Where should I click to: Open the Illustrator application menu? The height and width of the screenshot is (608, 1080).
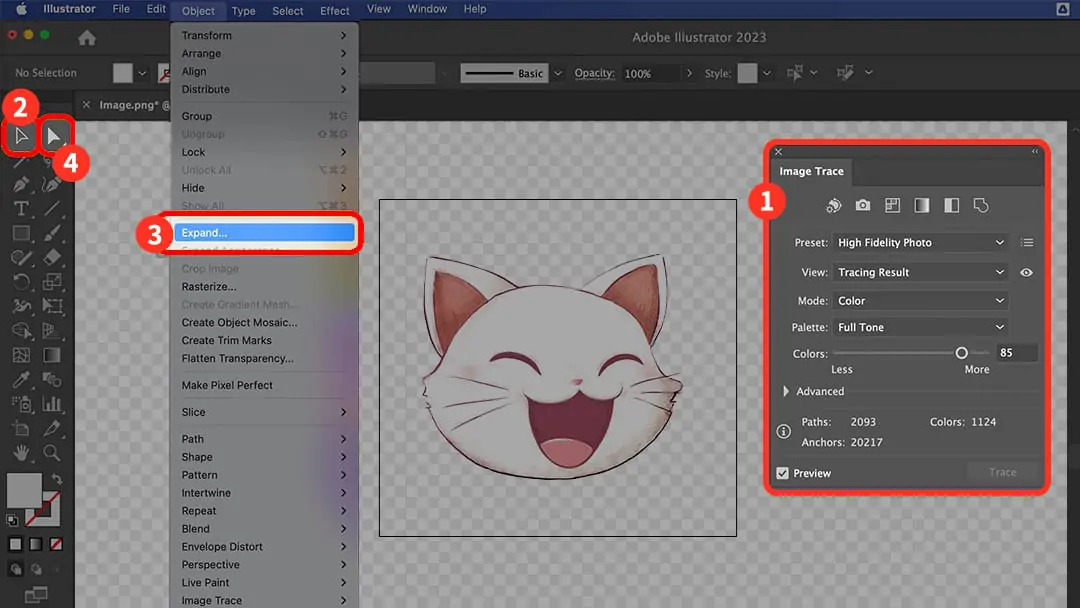(x=69, y=9)
